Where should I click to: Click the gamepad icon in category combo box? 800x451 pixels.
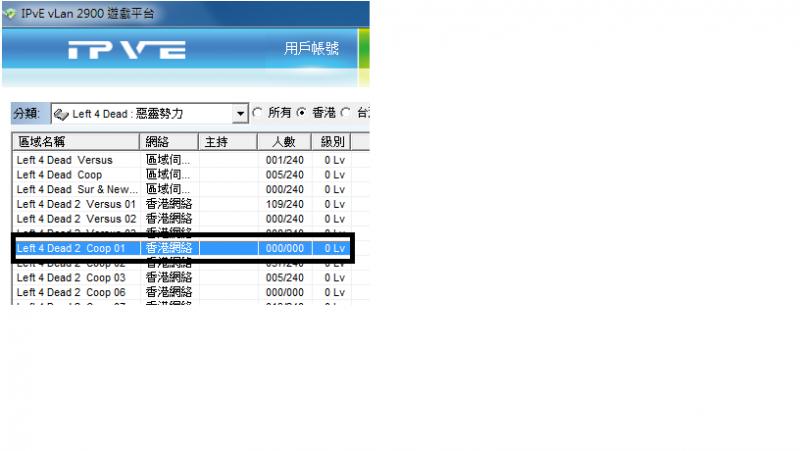[61, 114]
